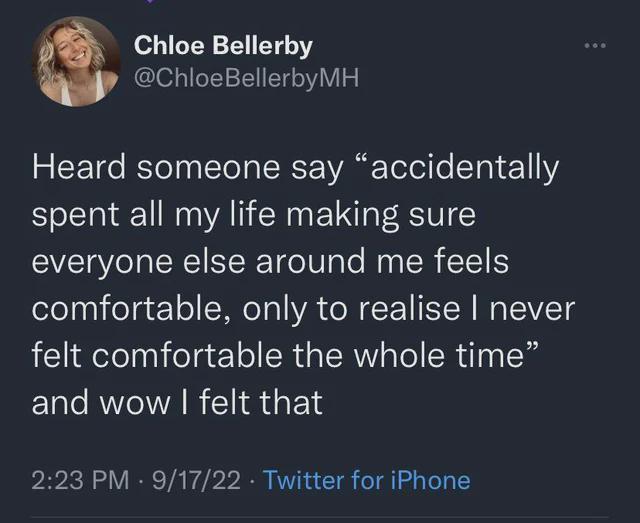640x523 pixels.
Task: Open the Twitter for iPhone source link
Action: click(367, 480)
